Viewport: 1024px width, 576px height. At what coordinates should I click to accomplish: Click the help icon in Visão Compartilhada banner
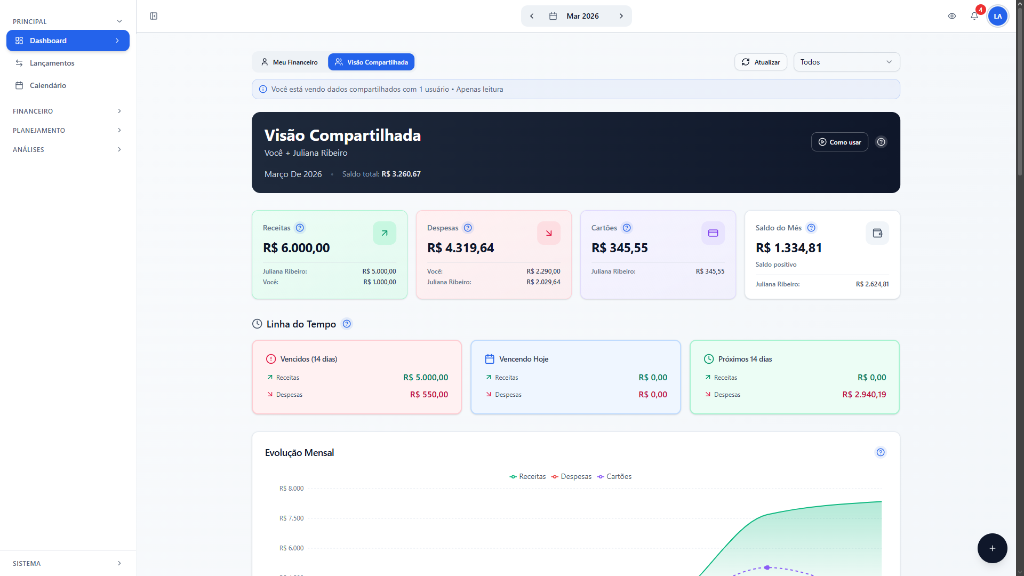881,142
